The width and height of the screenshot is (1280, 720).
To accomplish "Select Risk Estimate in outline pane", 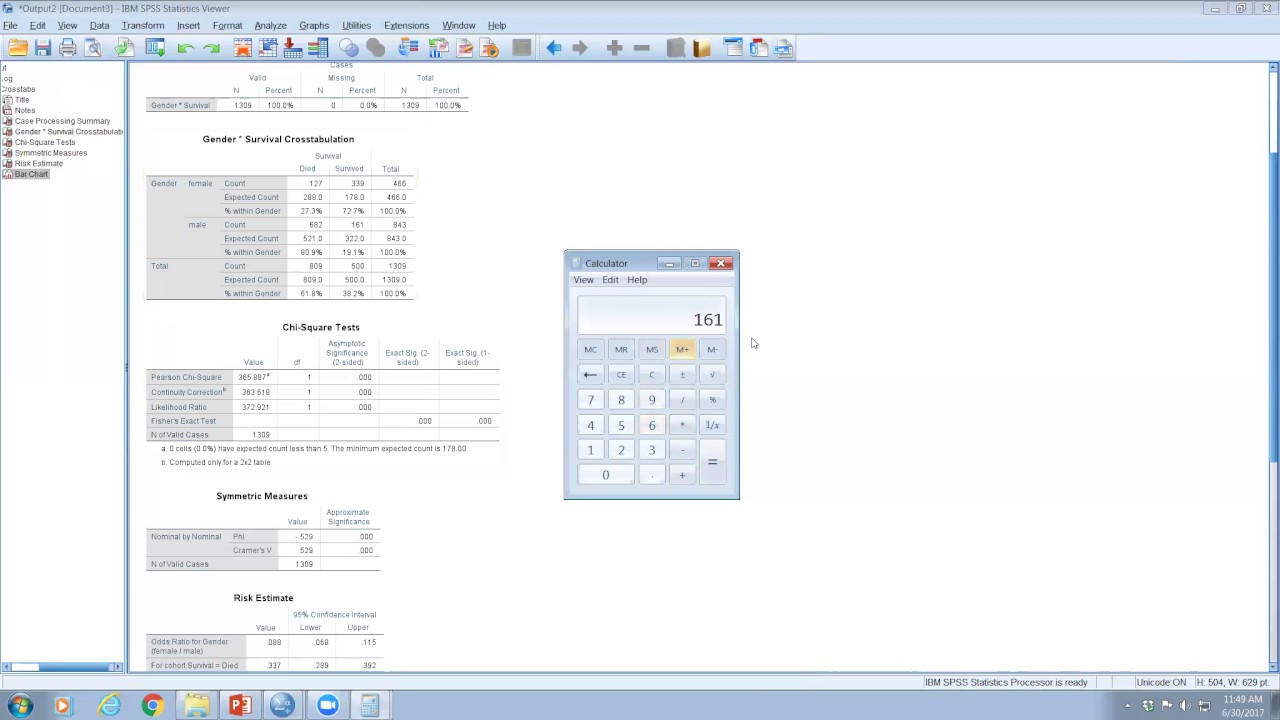I will pyautogui.click(x=38, y=163).
